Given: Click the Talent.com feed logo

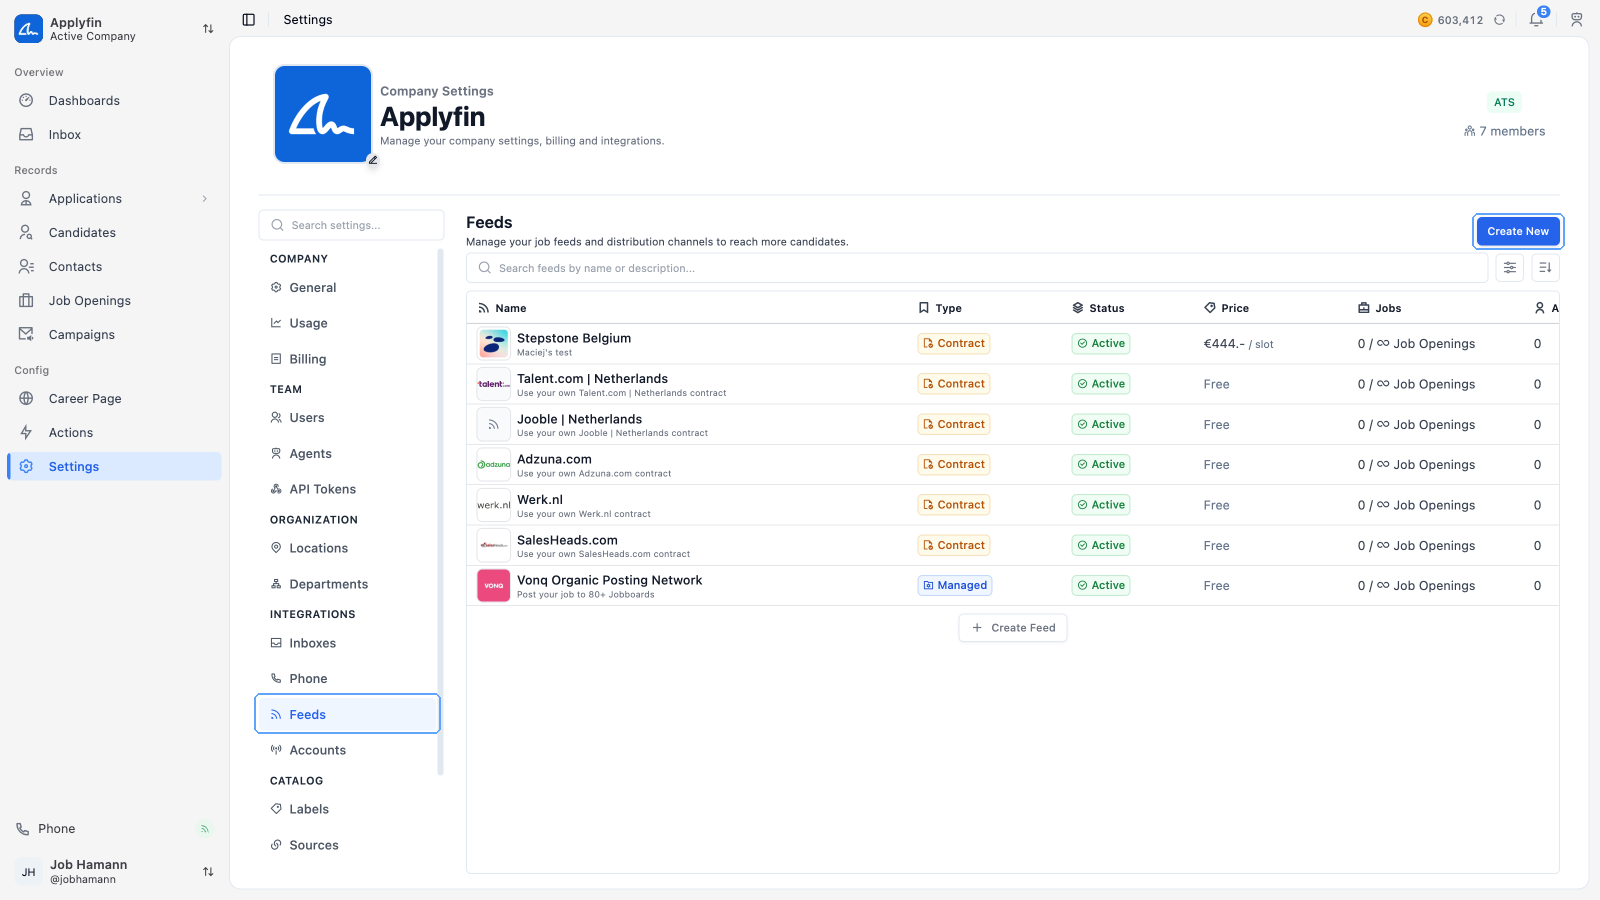Looking at the screenshot, I should (494, 384).
